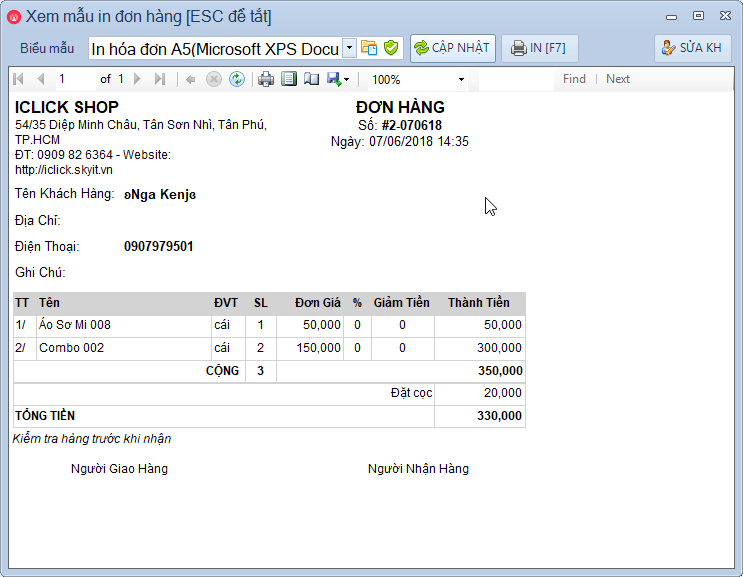The height and width of the screenshot is (577, 743).
Task: Click back to parent report arrow
Action: [x=190, y=79]
